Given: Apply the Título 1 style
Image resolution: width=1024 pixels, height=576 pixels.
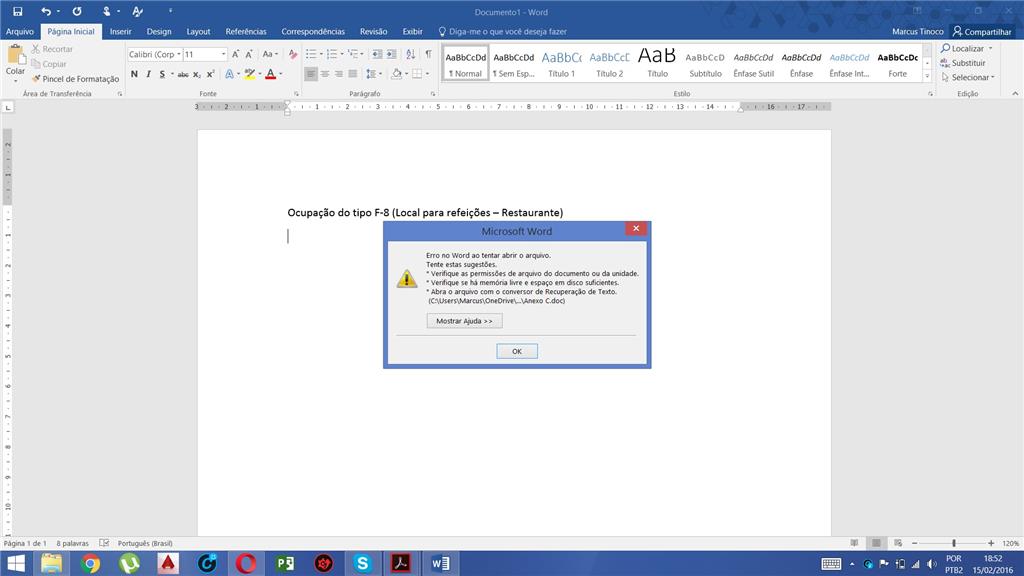Looking at the screenshot, I should (562, 64).
